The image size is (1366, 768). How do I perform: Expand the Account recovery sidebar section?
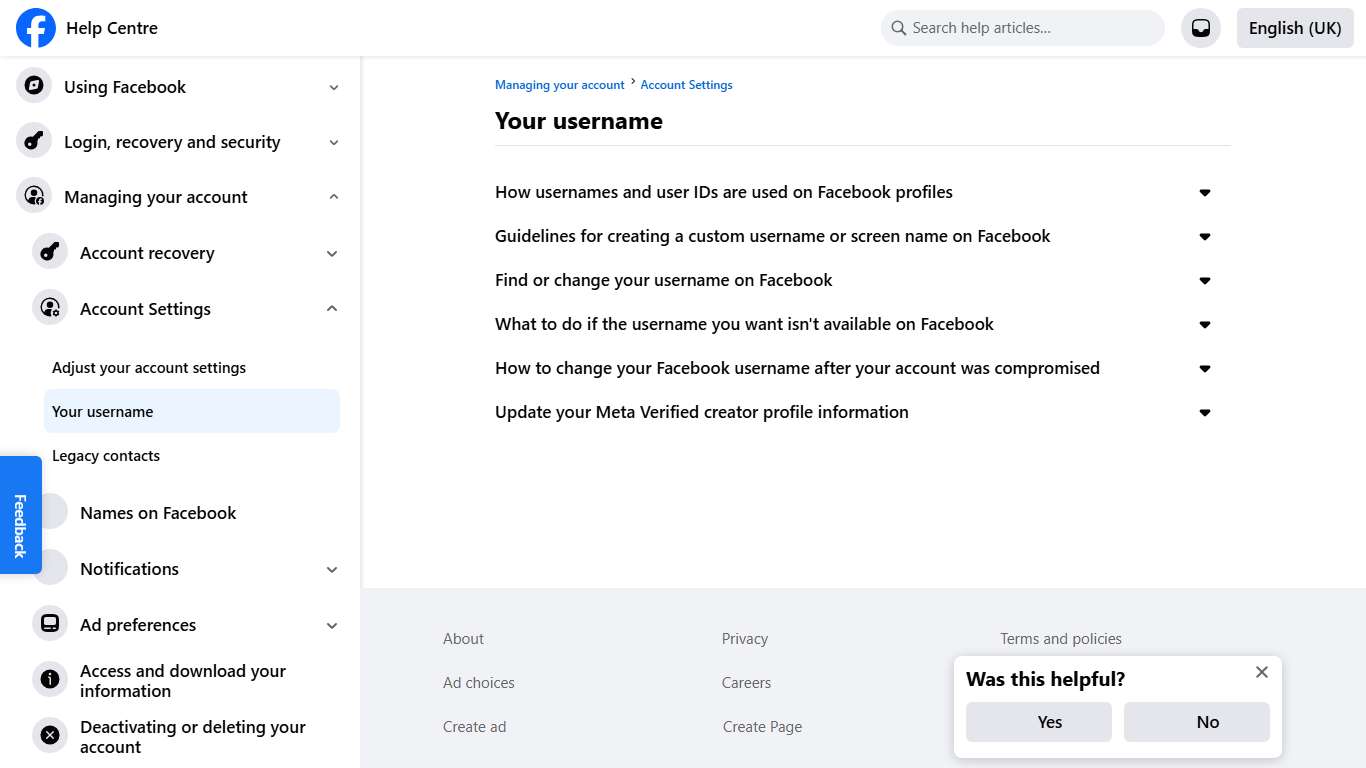331,253
